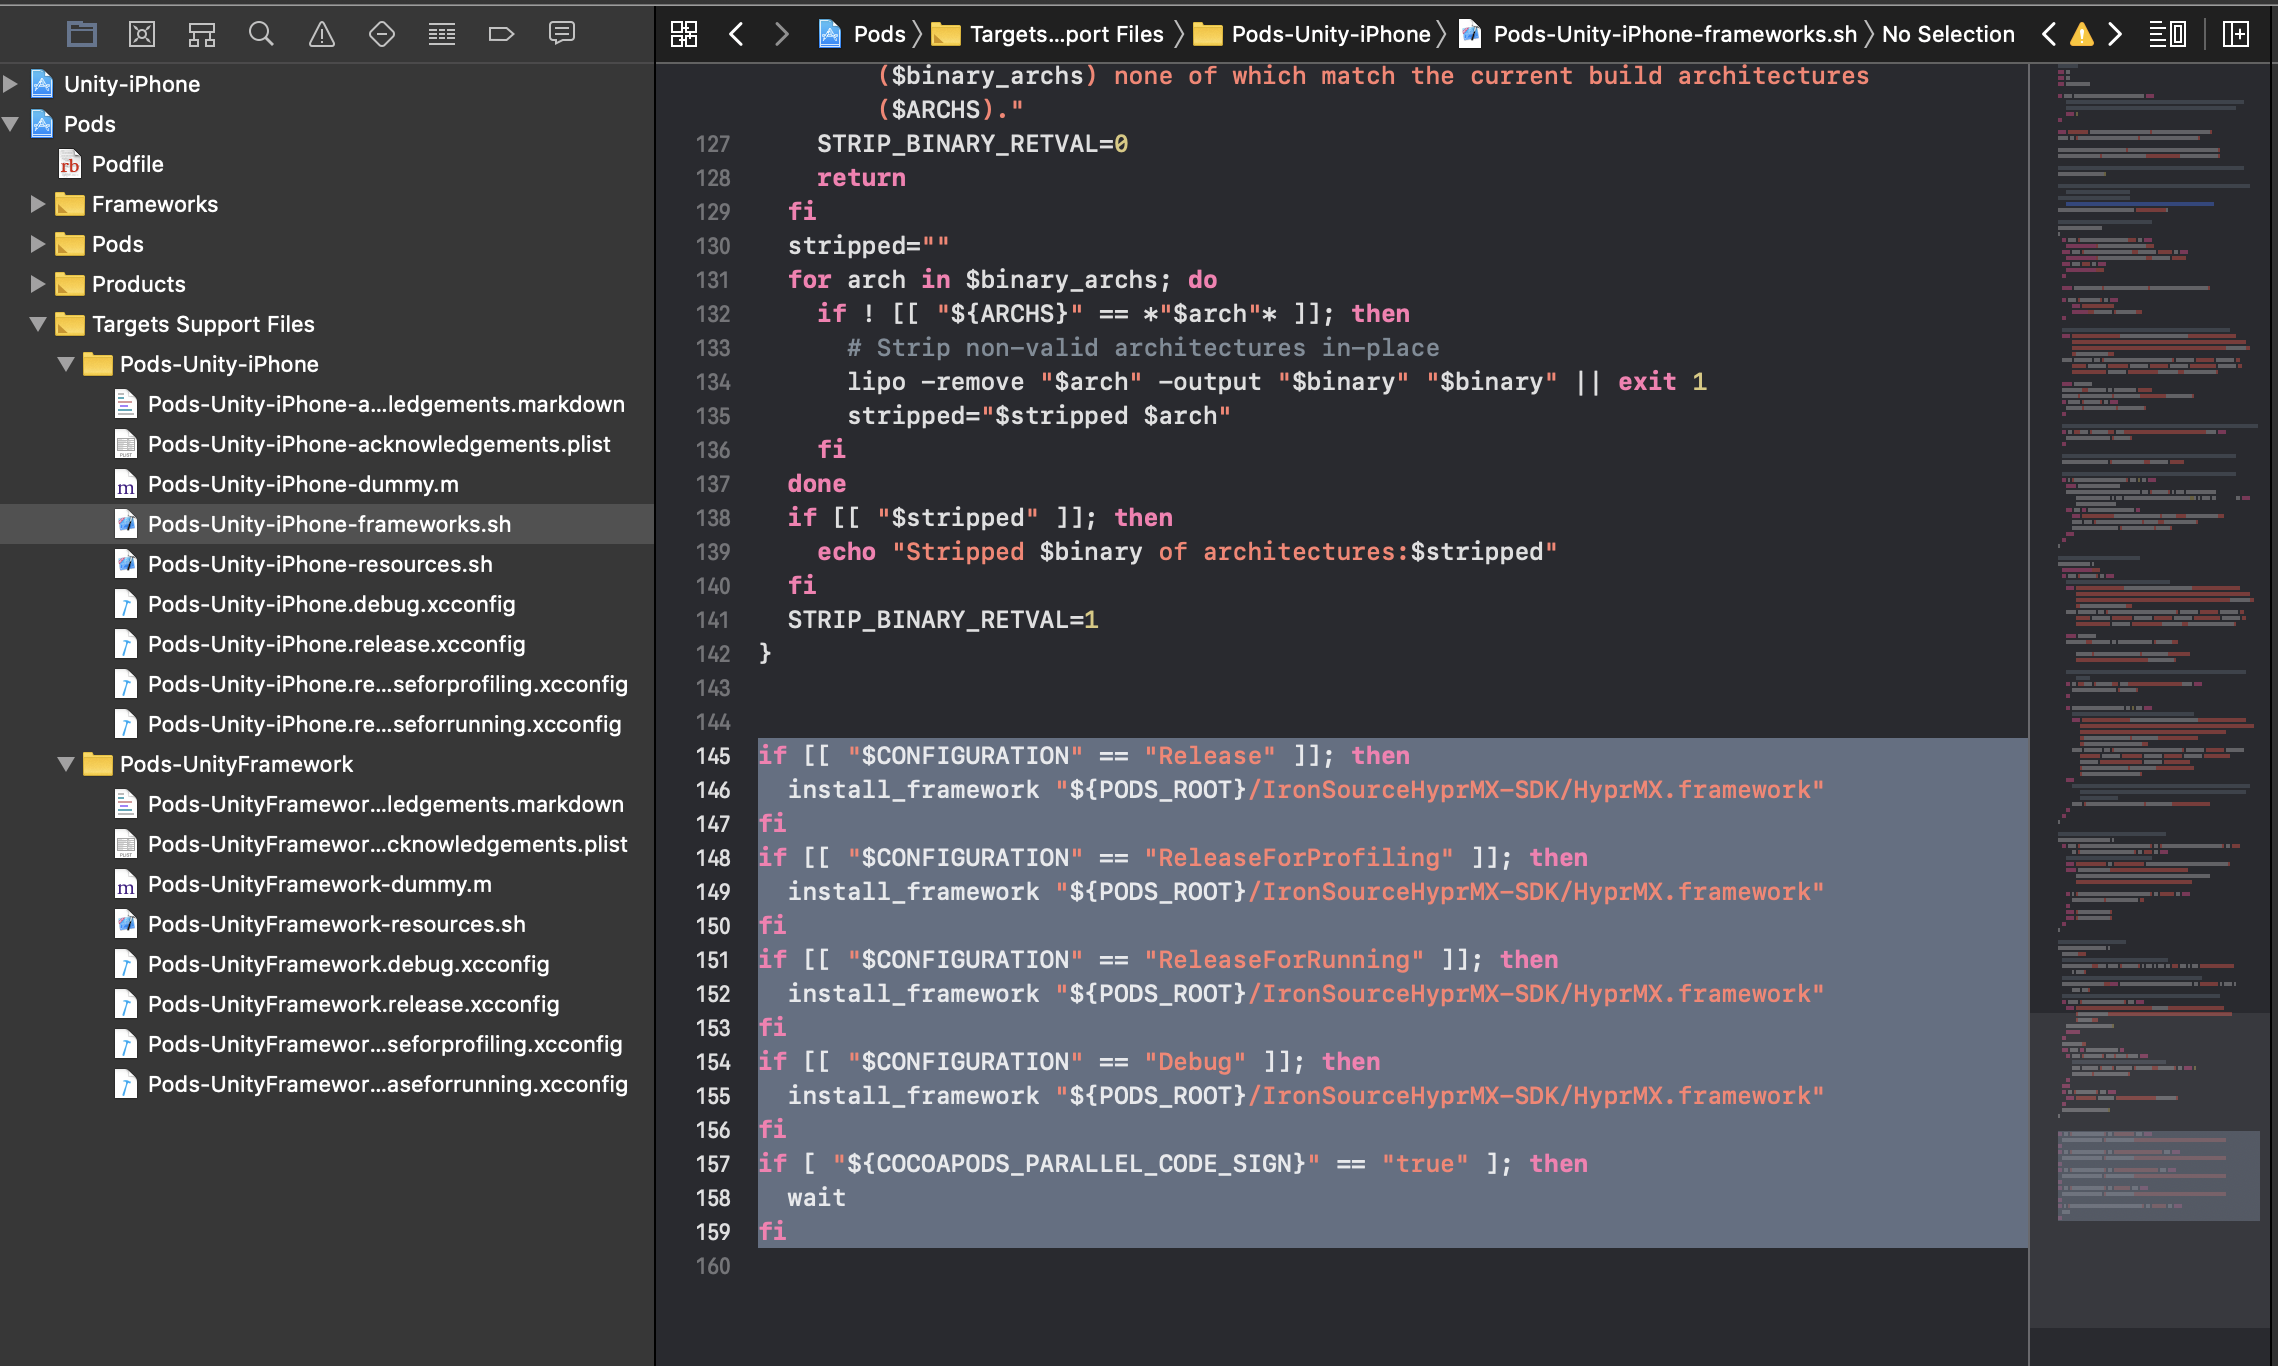Open the Find navigator magnifier icon
2278x1366 pixels.
[261, 34]
